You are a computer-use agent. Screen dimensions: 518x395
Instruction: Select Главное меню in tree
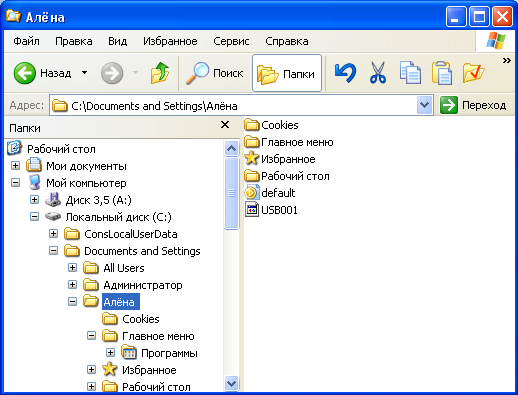pos(158,336)
